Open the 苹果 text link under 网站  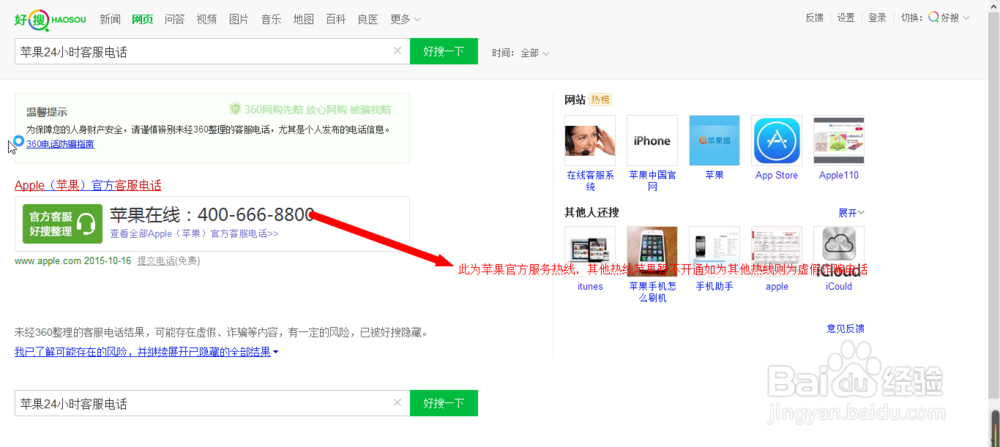pyautogui.click(x=714, y=175)
